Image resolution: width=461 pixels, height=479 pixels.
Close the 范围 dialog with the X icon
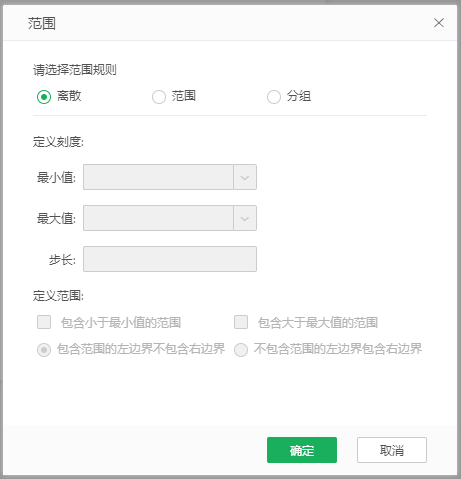point(439,23)
